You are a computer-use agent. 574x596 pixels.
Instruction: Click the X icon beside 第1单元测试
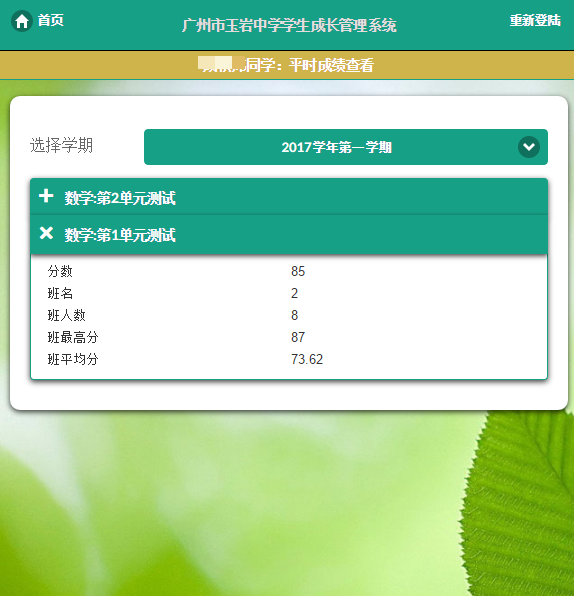coord(46,233)
